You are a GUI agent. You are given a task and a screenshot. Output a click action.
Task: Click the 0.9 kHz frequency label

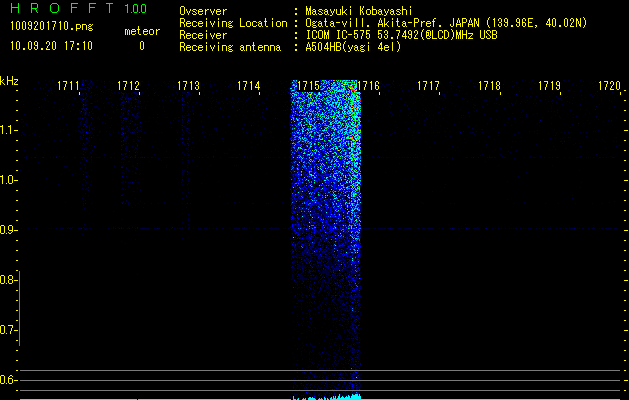[8, 230]
